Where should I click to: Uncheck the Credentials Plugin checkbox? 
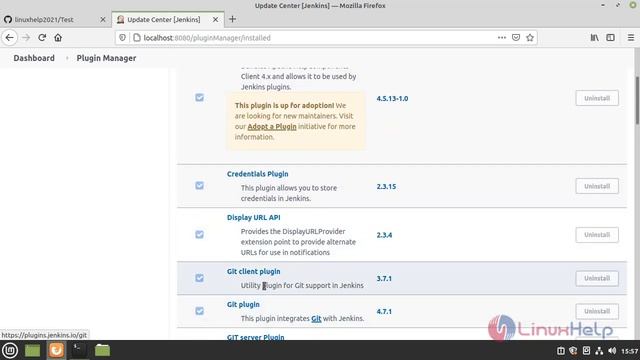[199, 186]
